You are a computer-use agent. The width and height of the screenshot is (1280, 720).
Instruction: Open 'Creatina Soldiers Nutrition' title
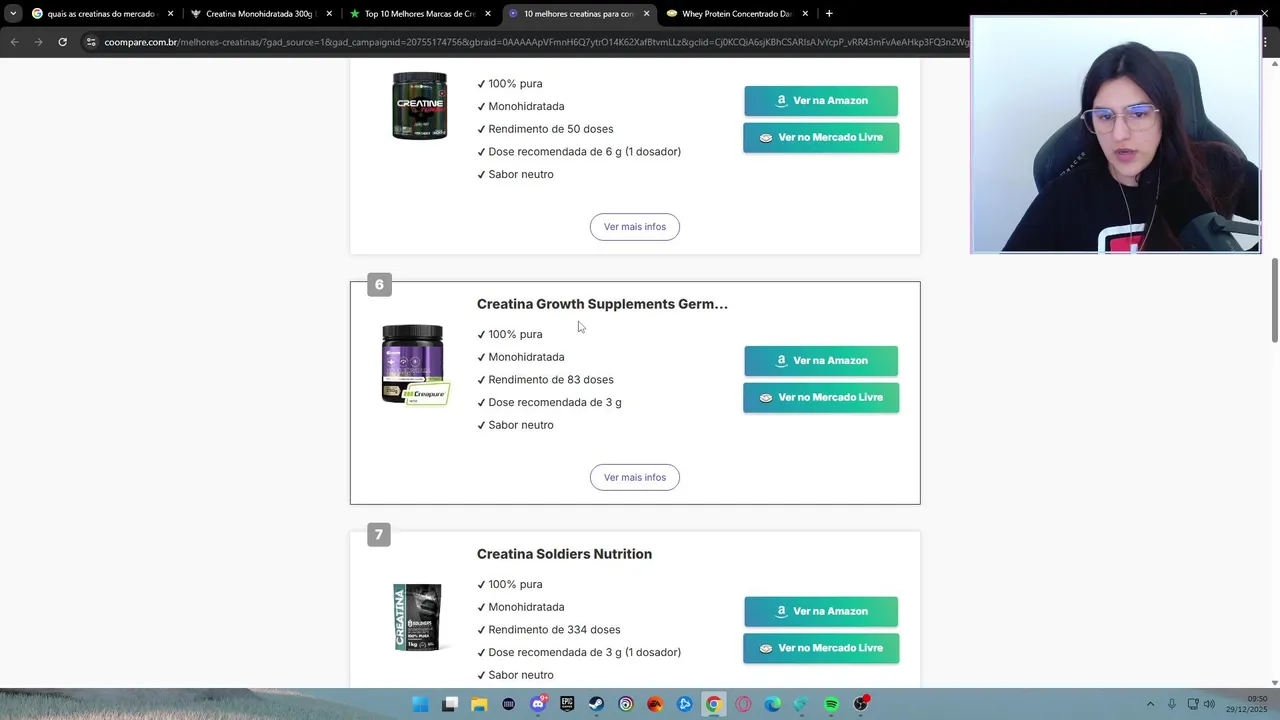(564, 554)
